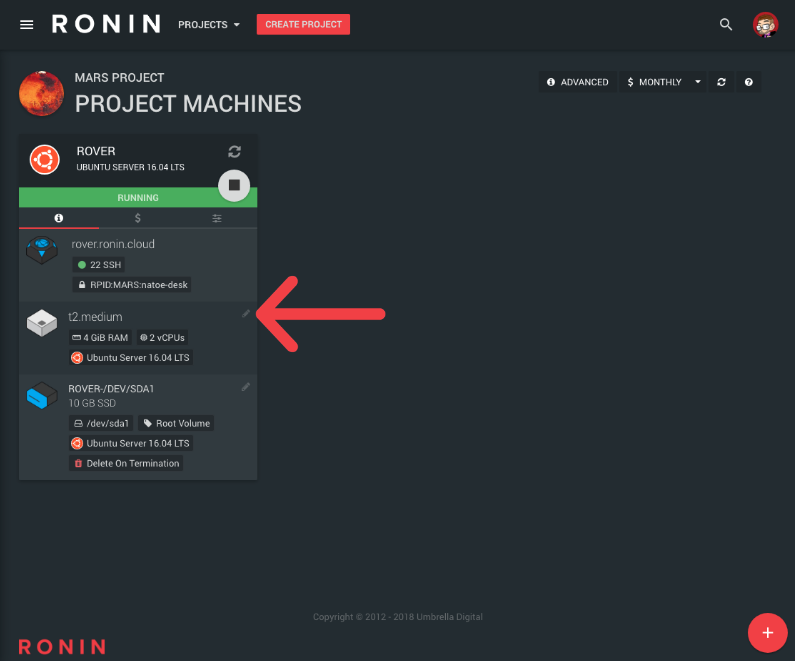
Task: Click the red RONIN footer logo
Action: click(x=62, y=647)
